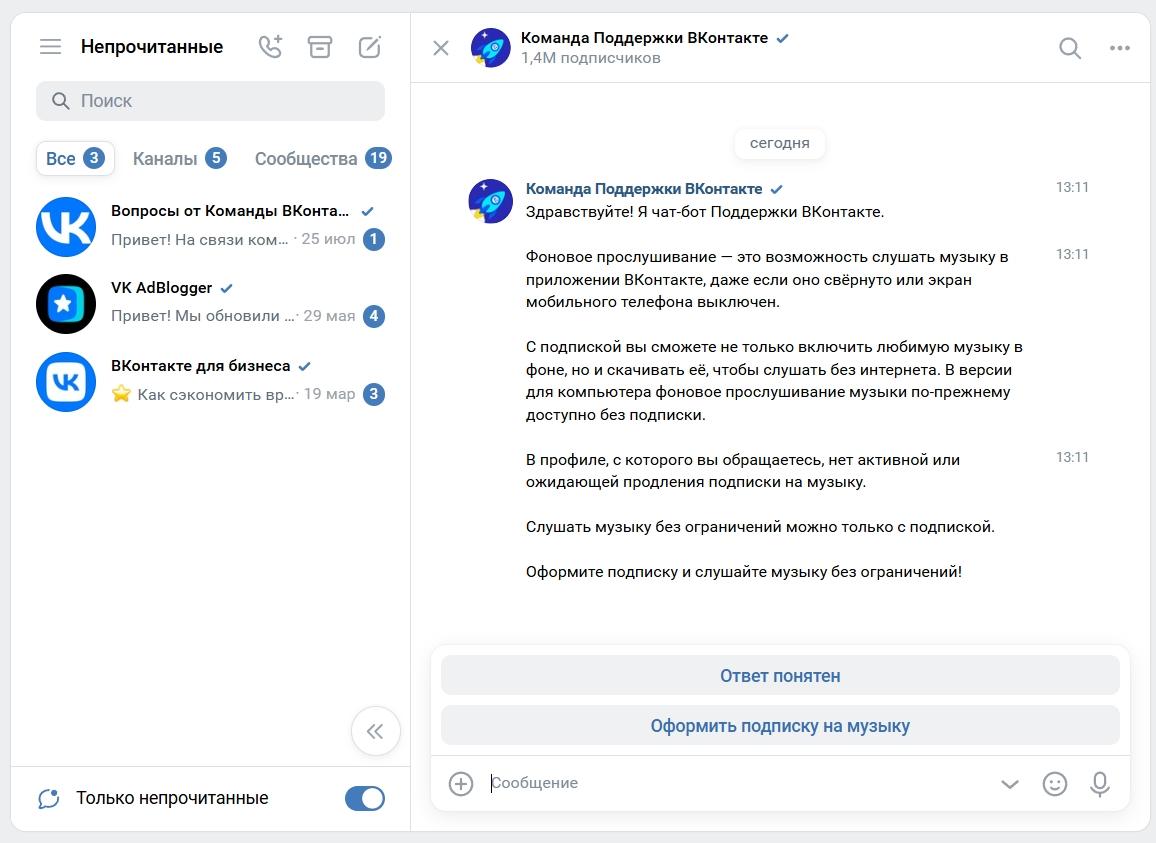The width and height of the screenshot is (1156, 843).
Task: Click into the Сообщение input field
Action: click(737, 783)
